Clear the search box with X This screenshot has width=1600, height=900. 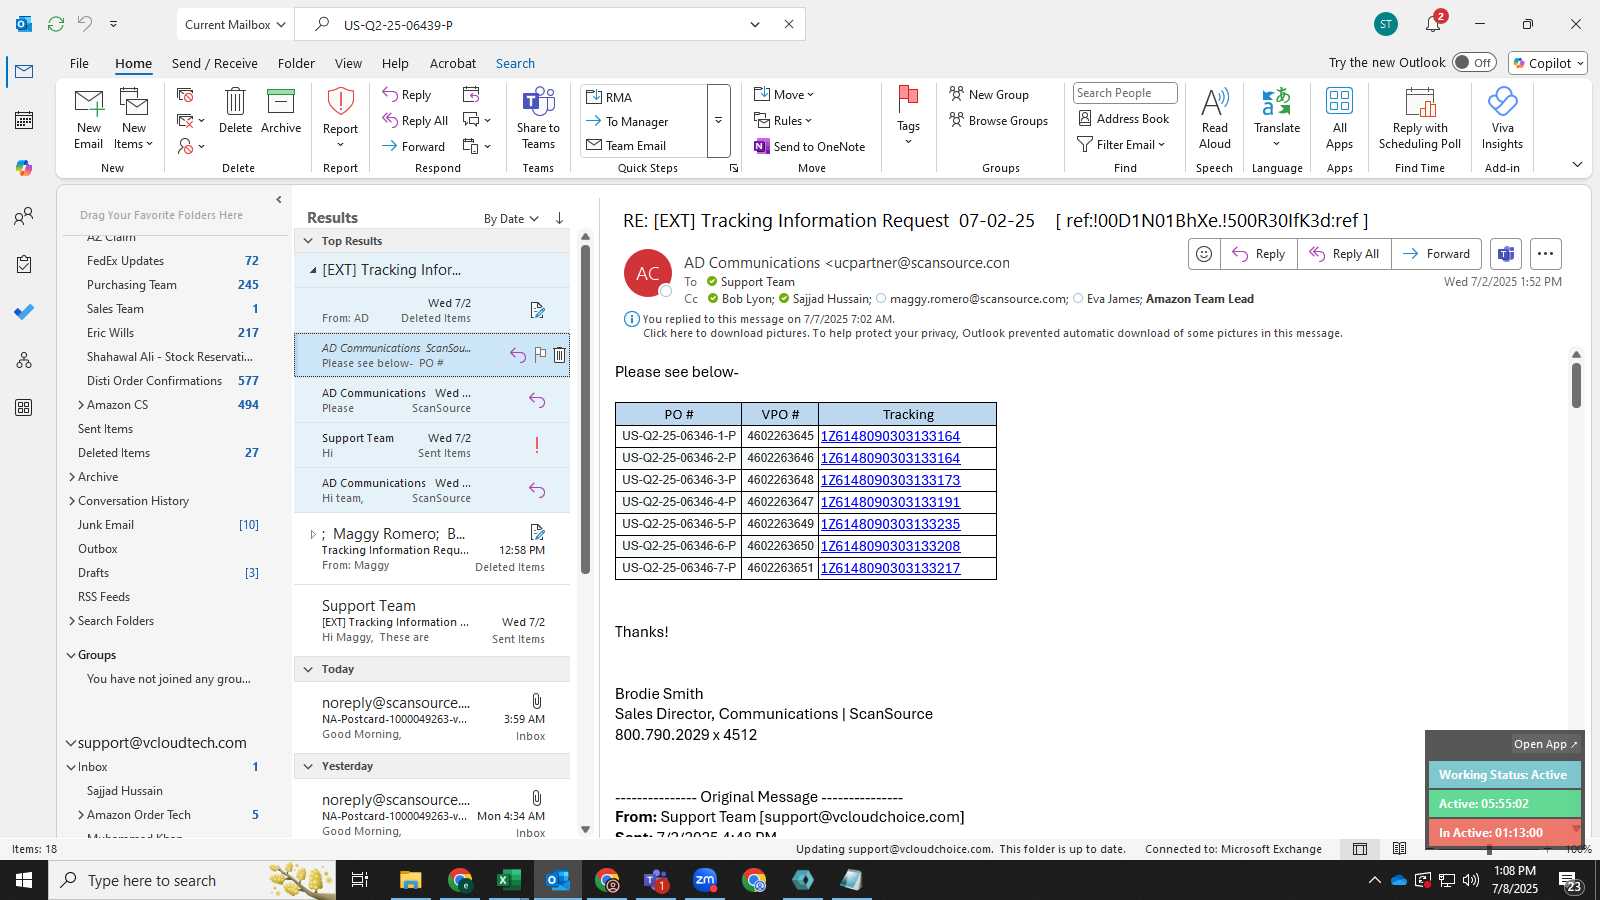[789, 25]
